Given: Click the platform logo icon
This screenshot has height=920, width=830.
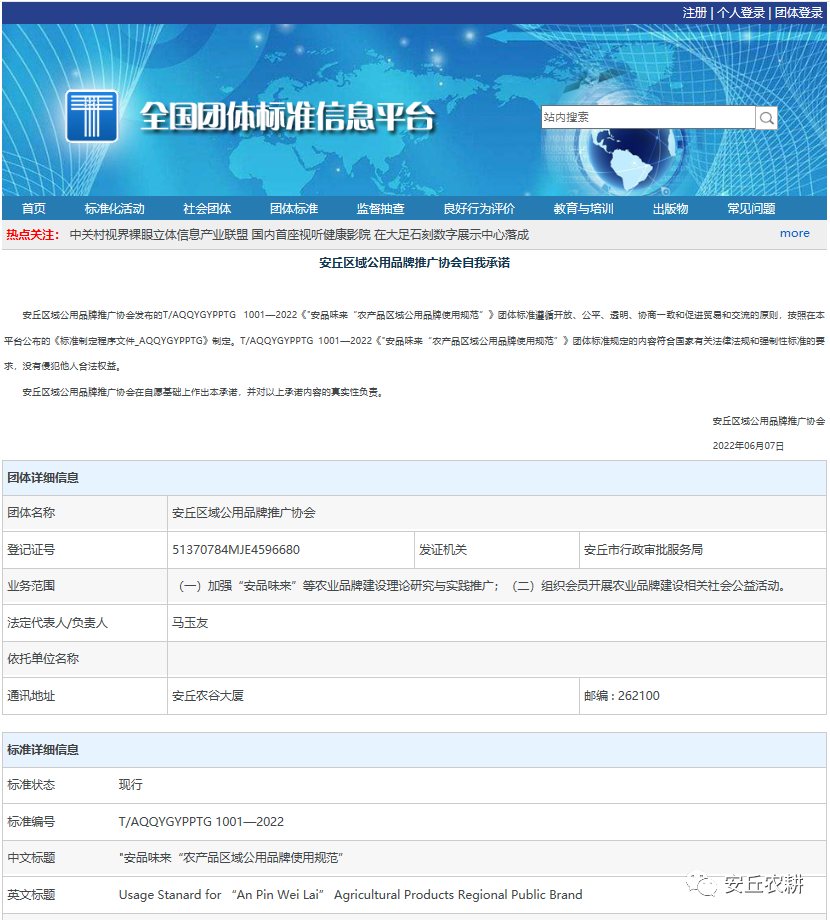Looking at the screenshot, I should click(92, 116).
